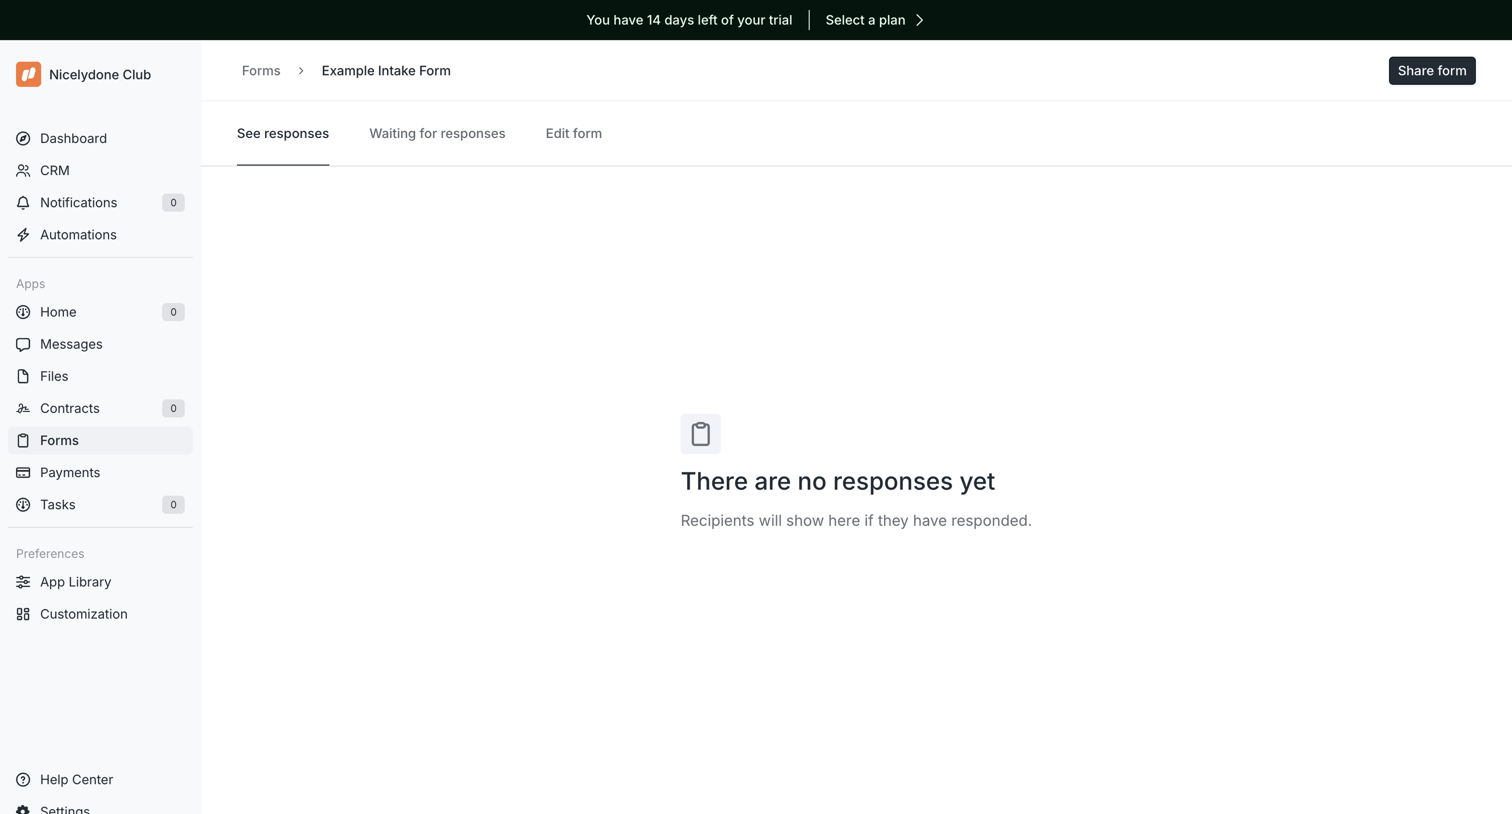
Task: Navigate to Forms in the breadcrumb
Action: [261, 71]
